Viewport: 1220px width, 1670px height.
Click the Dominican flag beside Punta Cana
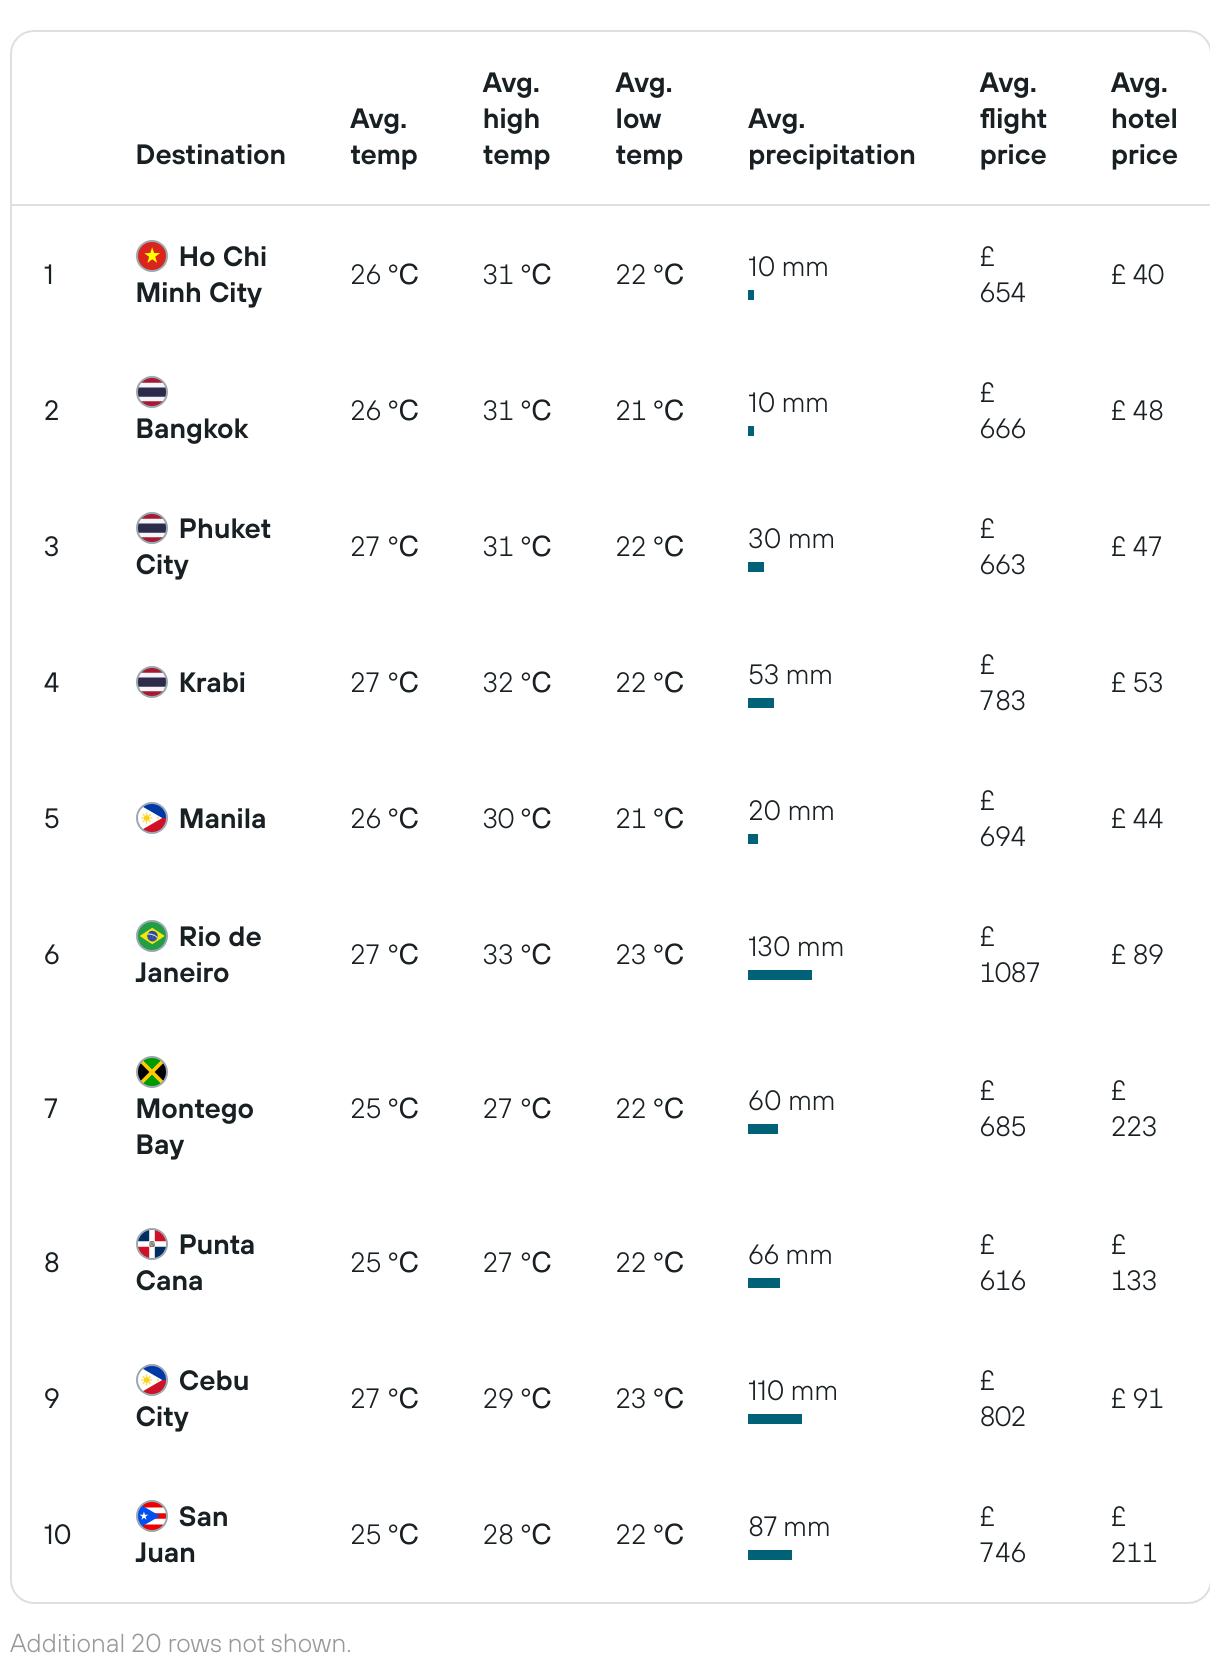tap(152, 1244)
